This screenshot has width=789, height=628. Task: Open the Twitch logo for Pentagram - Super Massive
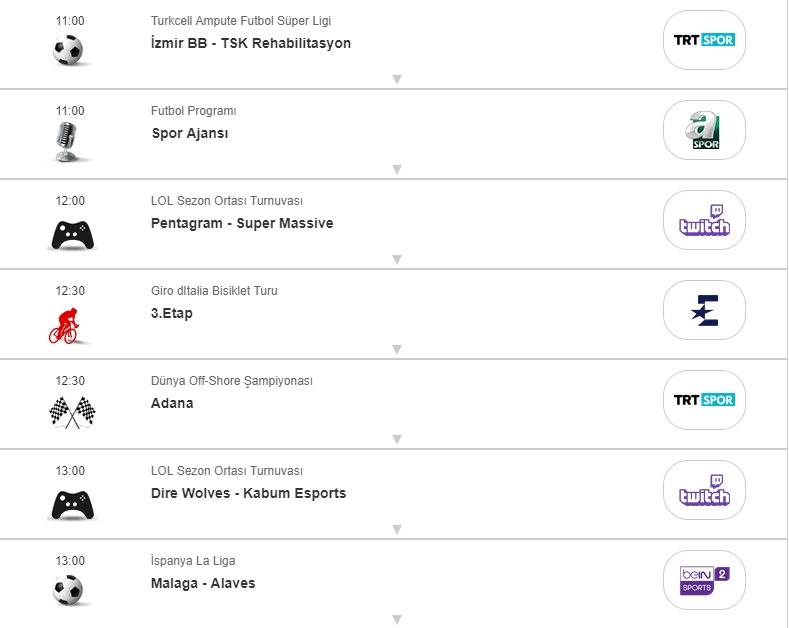click(705, 220)
